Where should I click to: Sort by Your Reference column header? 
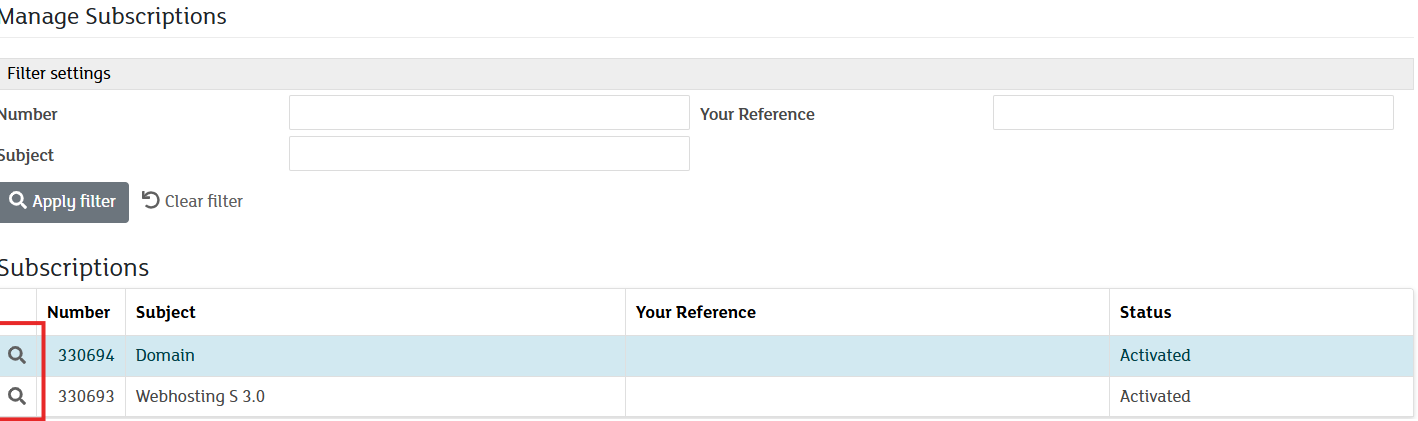pos(696,312)
